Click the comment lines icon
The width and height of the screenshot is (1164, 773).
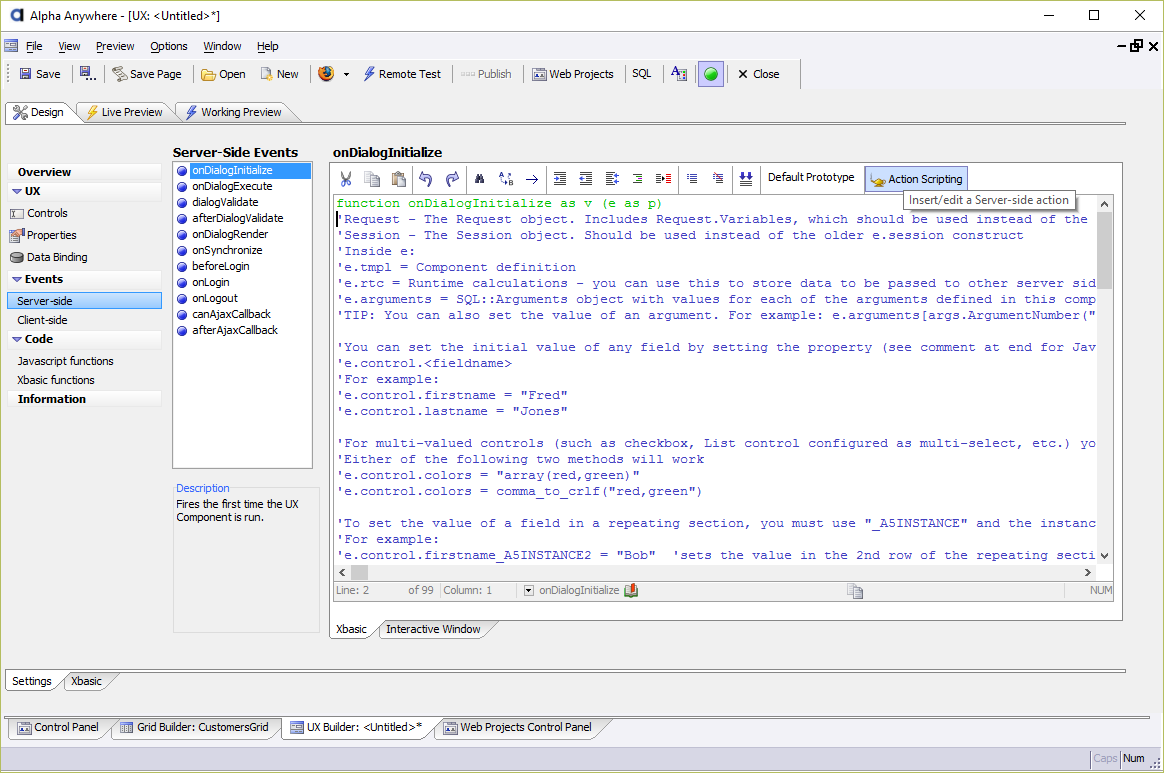tap(692, 178)
